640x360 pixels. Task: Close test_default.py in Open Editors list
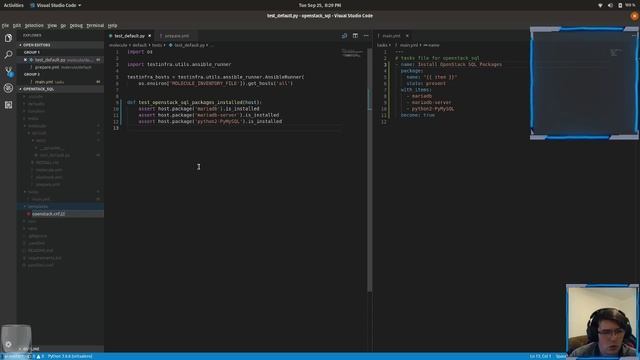(x=25, y=60)
